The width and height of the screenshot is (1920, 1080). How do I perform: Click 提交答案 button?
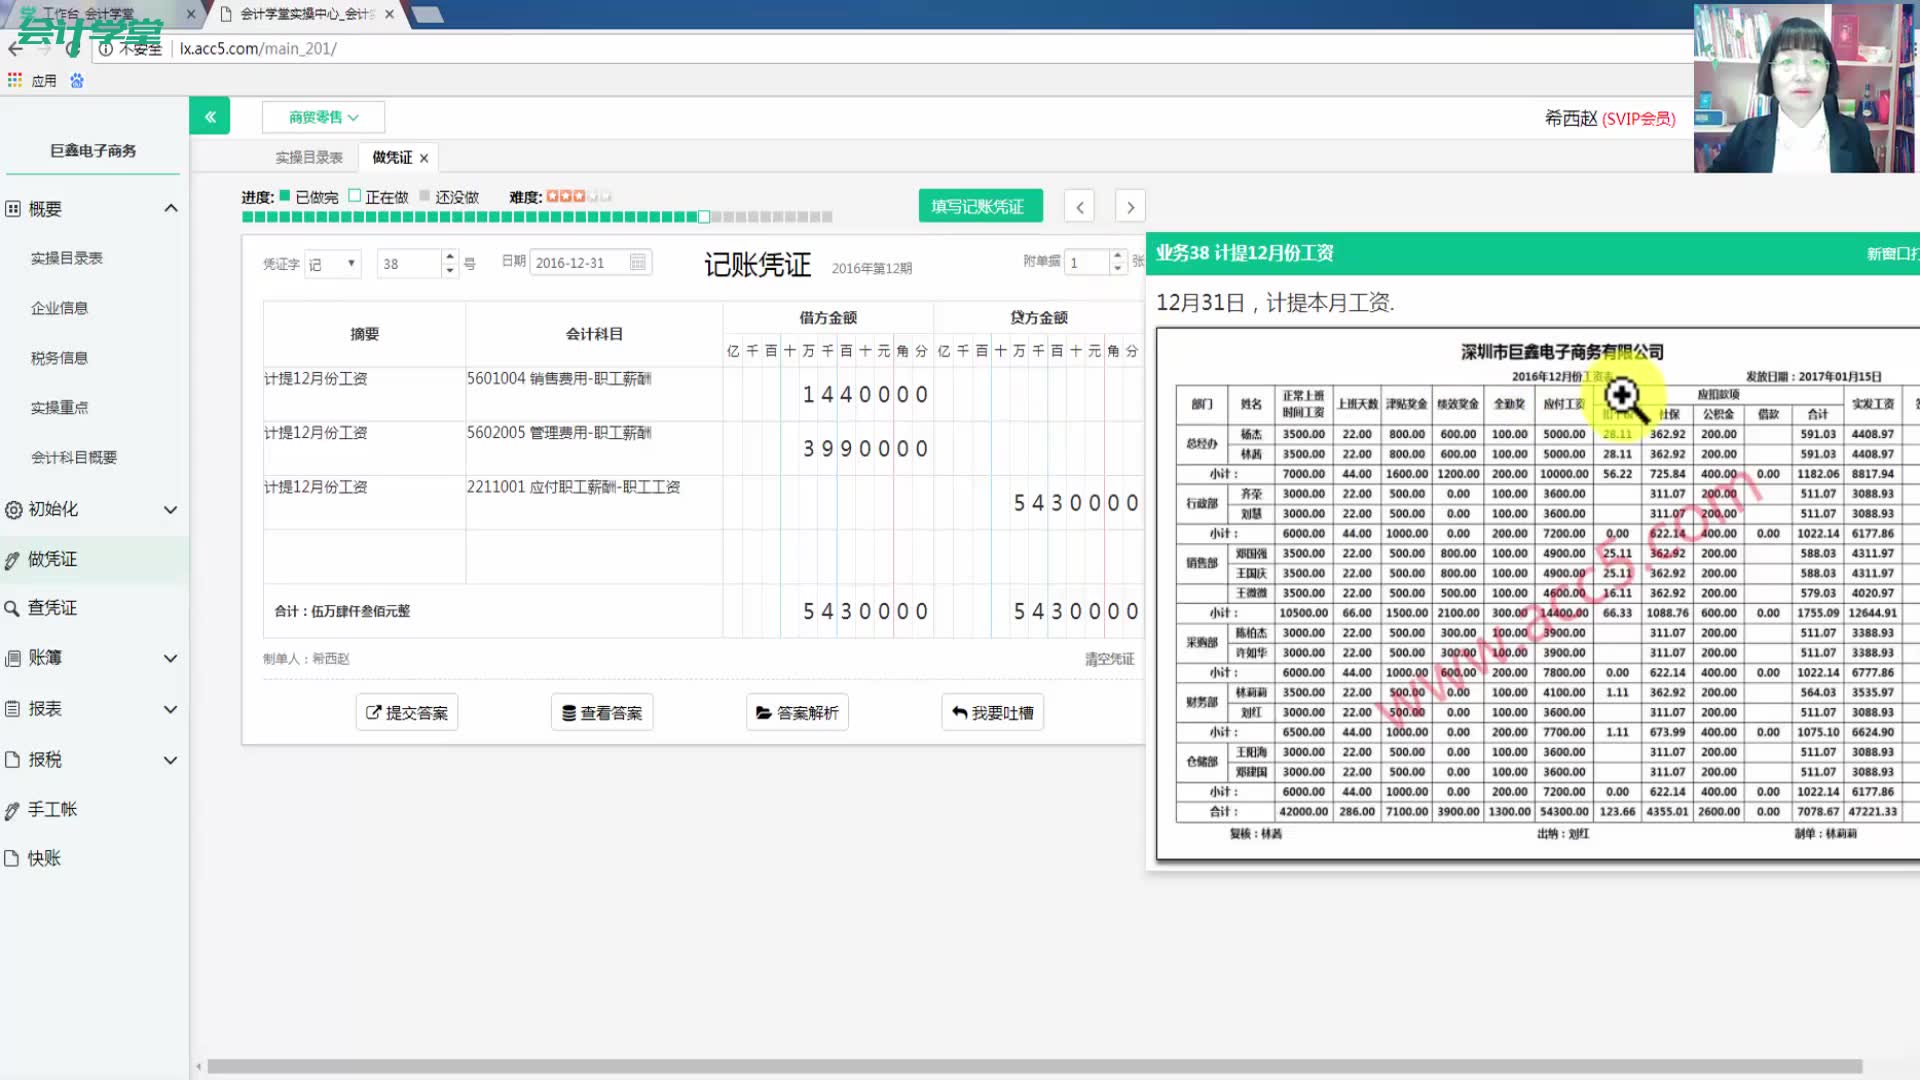pyautogui.click(x=407, y=712)
